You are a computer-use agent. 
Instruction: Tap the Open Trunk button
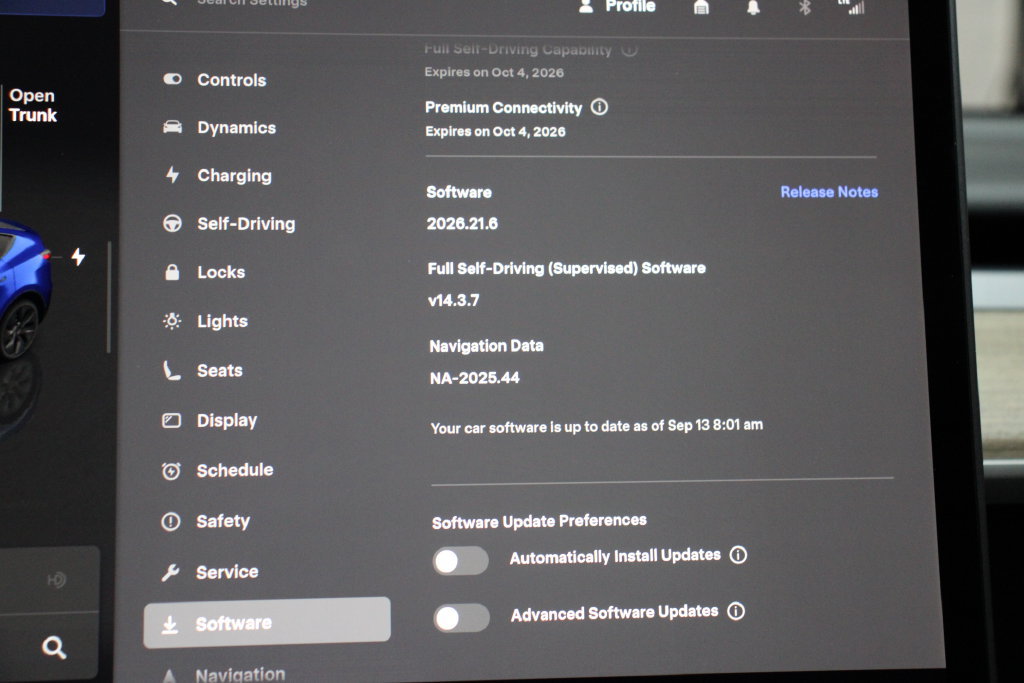[33, 105]
